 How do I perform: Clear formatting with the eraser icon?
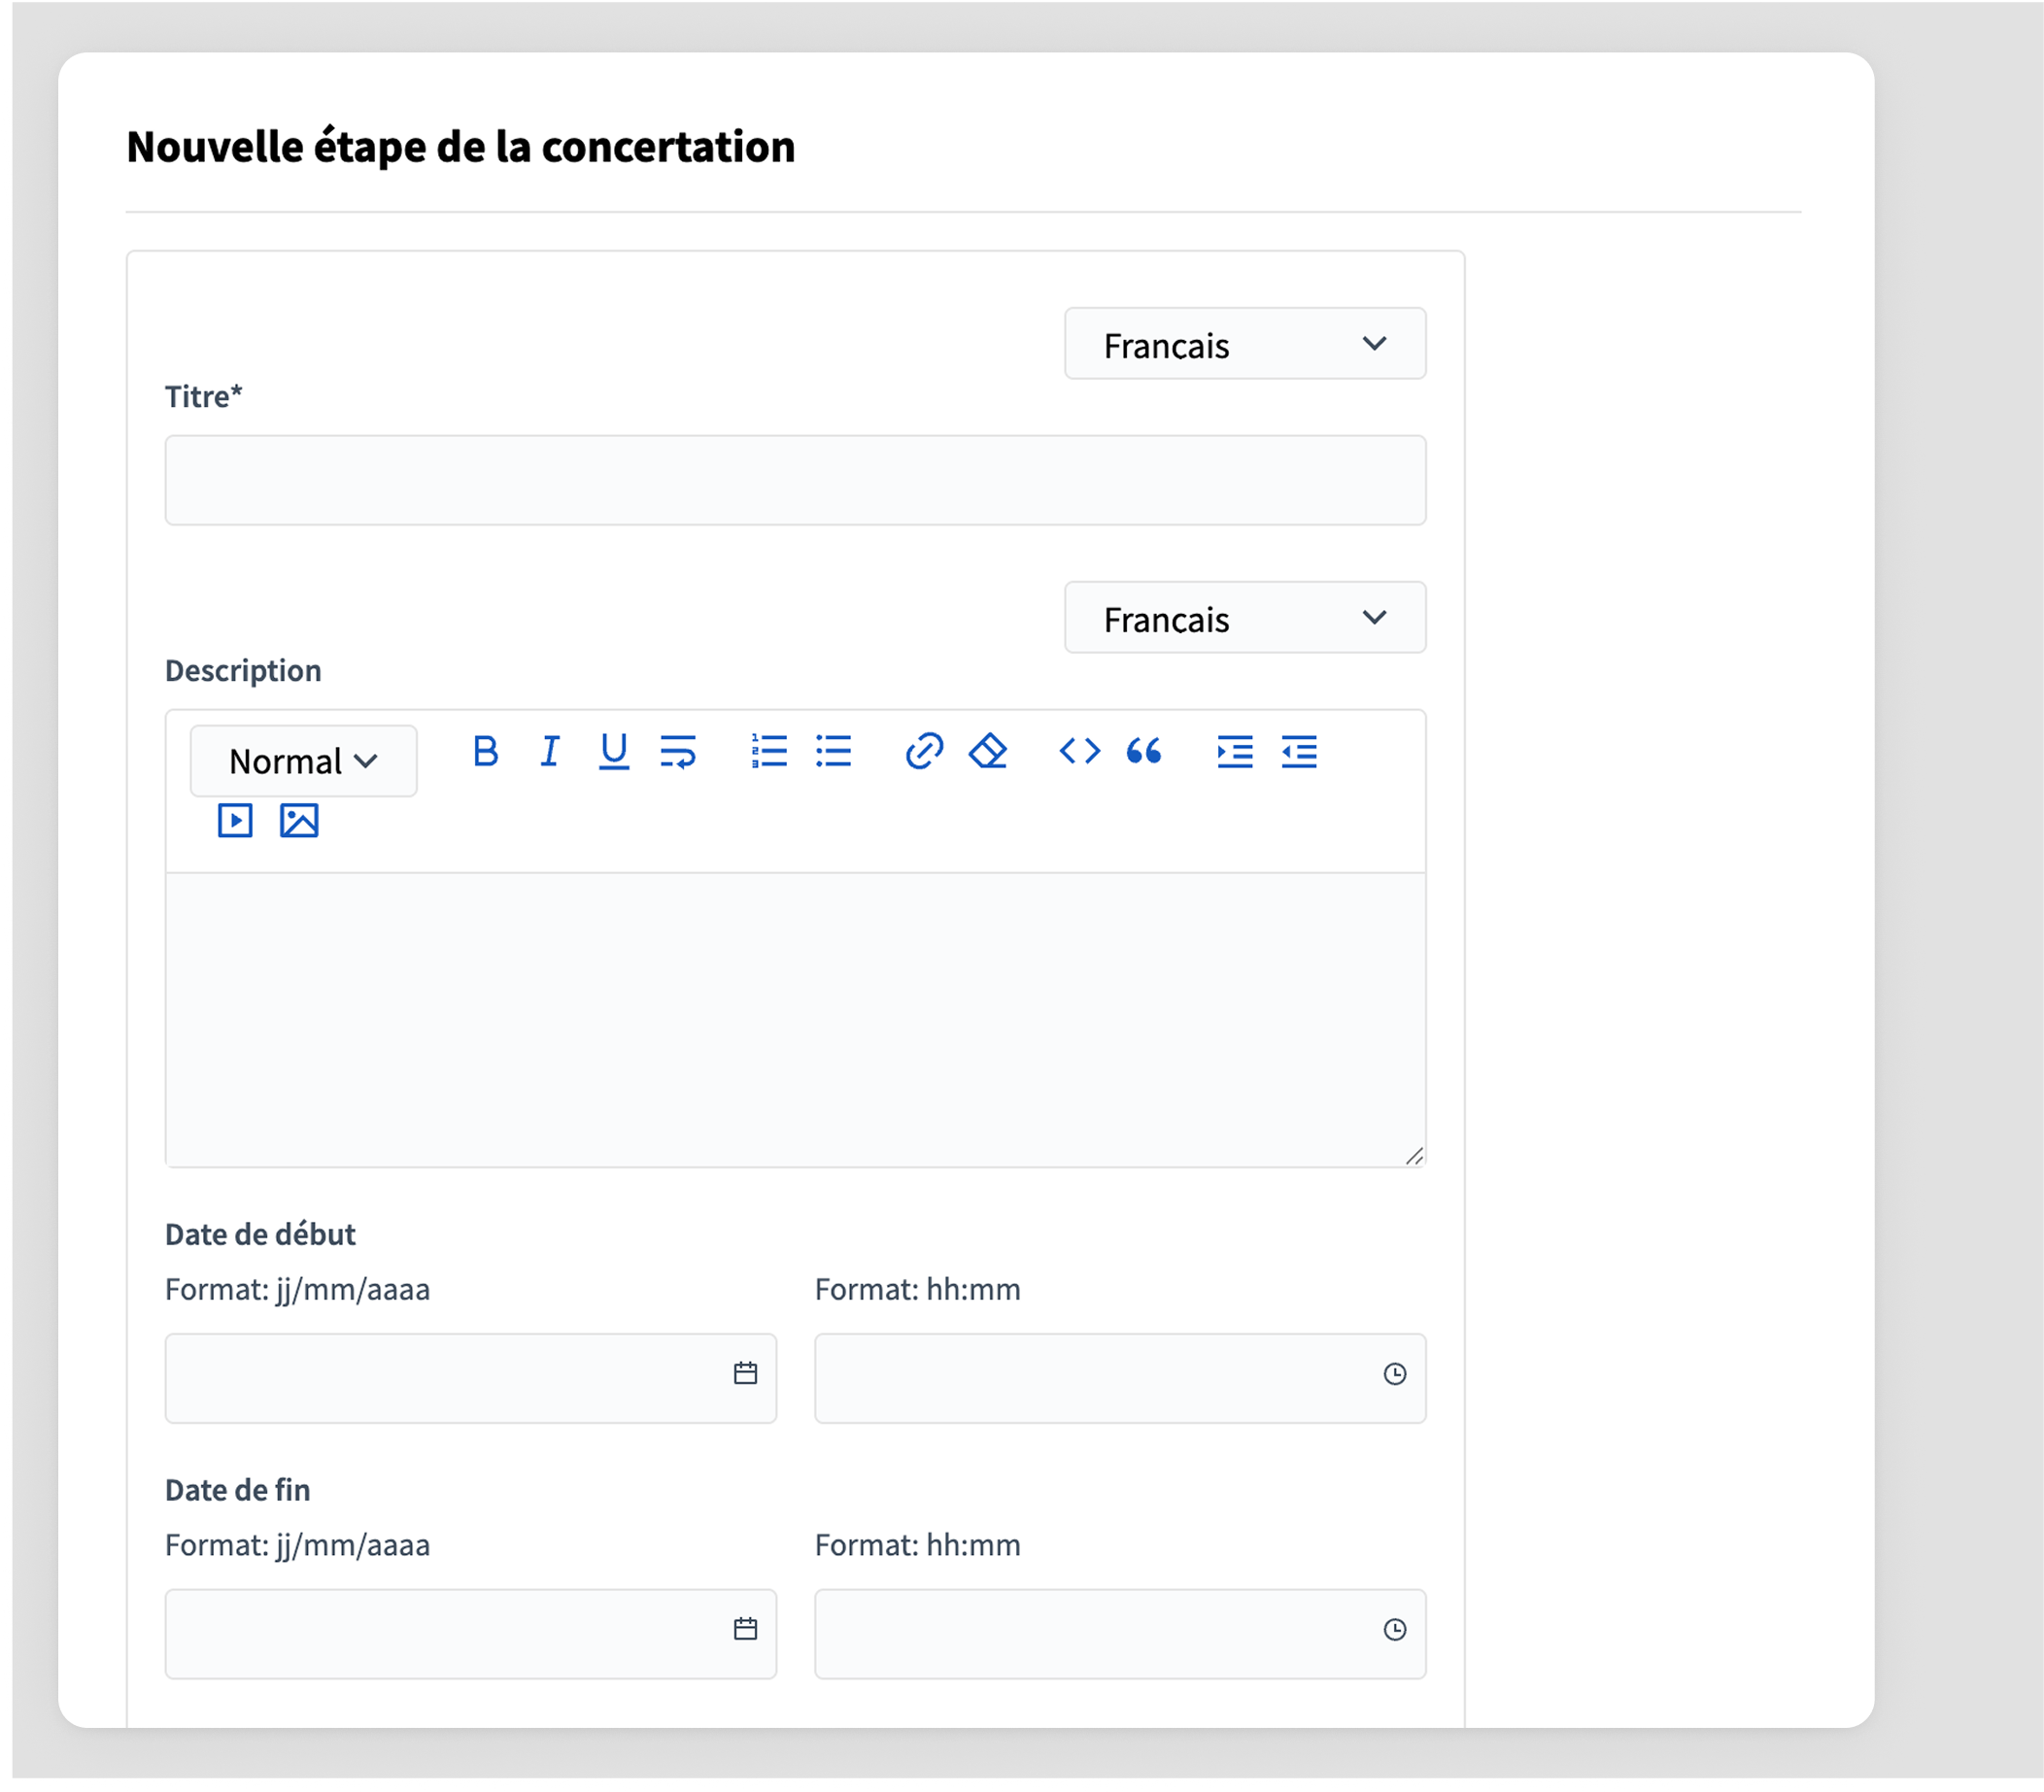pos(988,751)
